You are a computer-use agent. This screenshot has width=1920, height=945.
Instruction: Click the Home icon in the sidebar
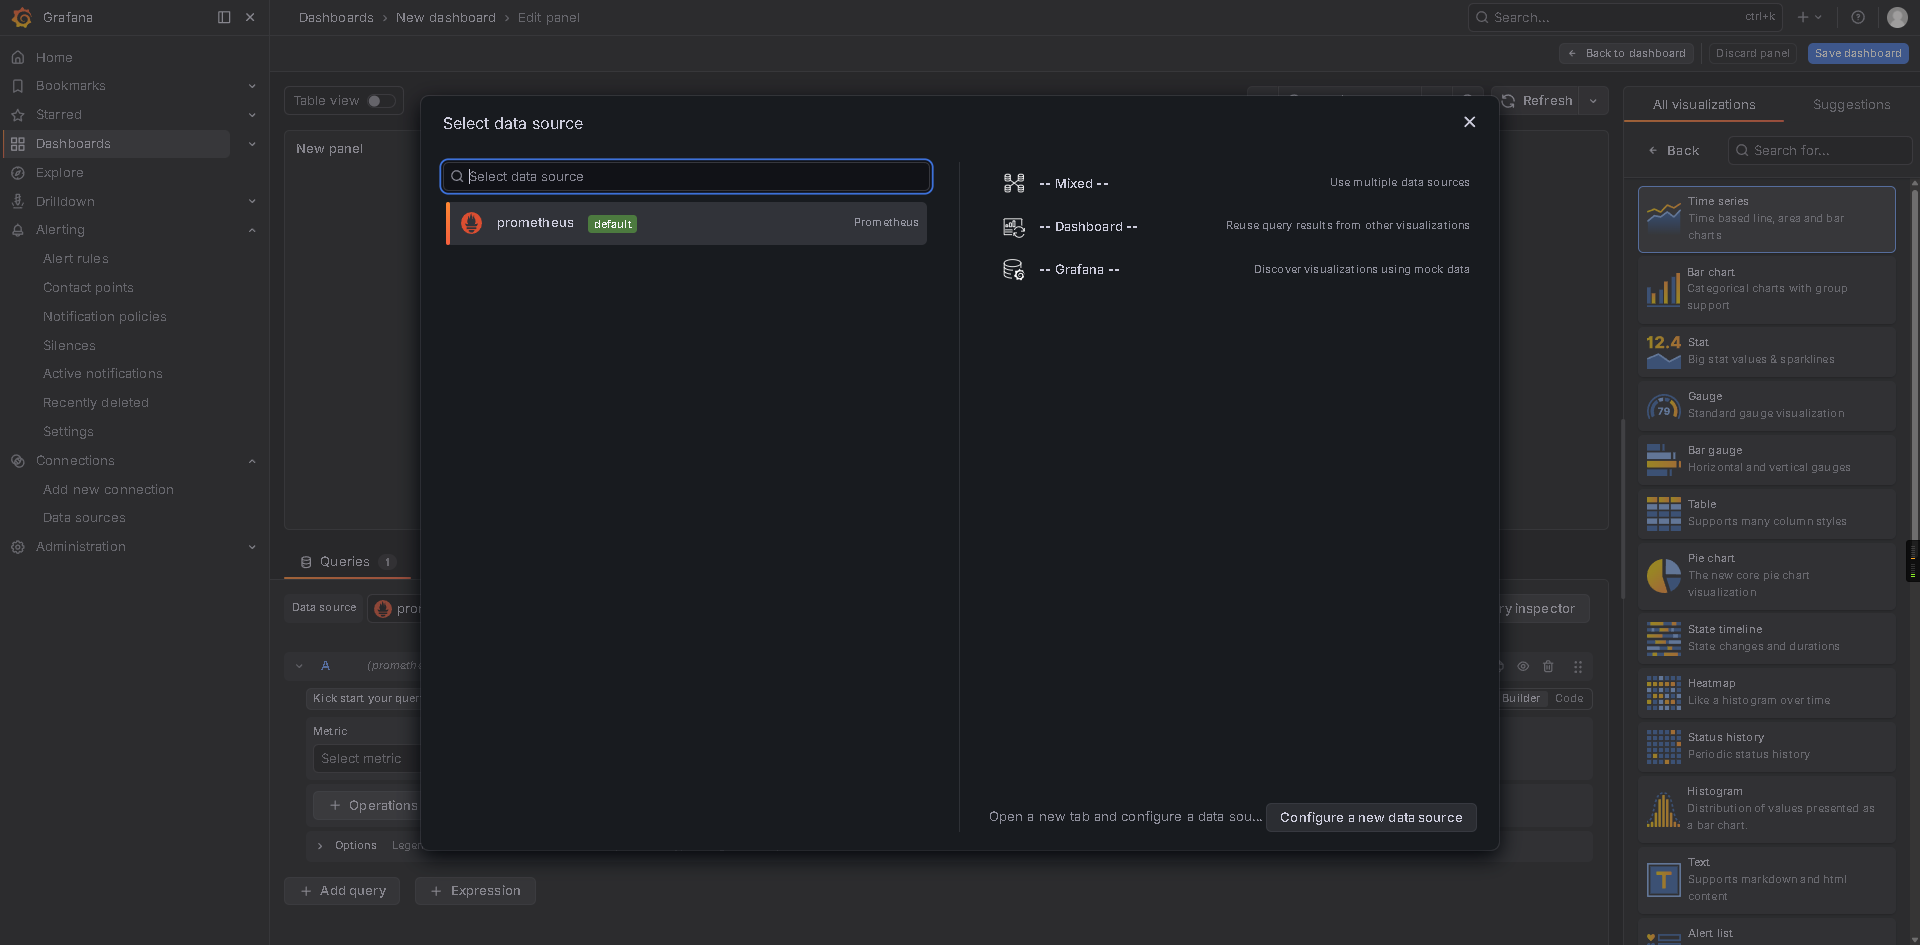pos(18,57)
